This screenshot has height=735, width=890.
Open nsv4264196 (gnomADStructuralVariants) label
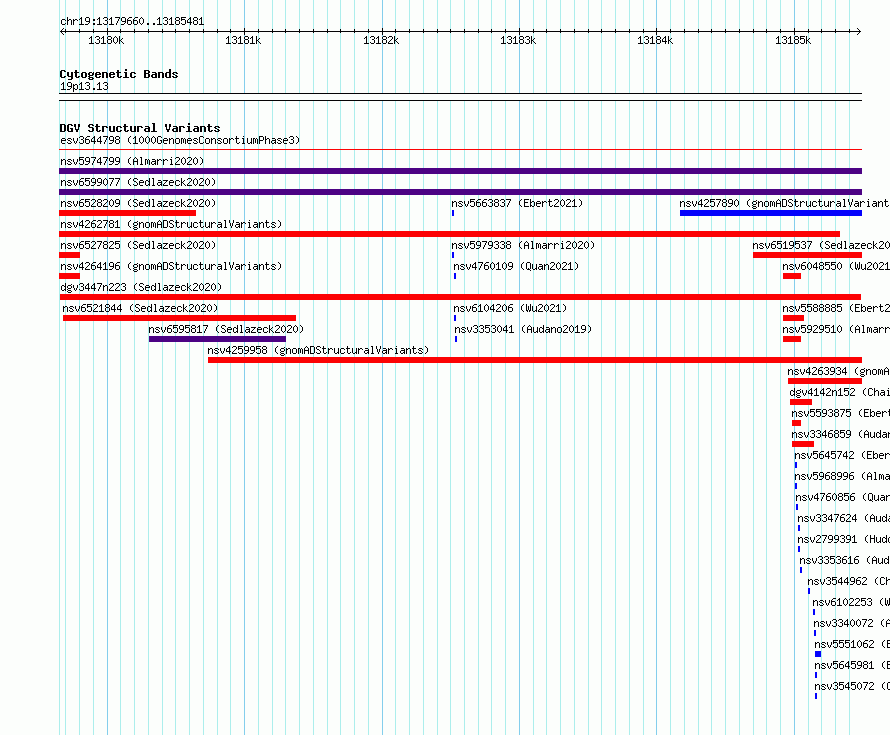171,266
